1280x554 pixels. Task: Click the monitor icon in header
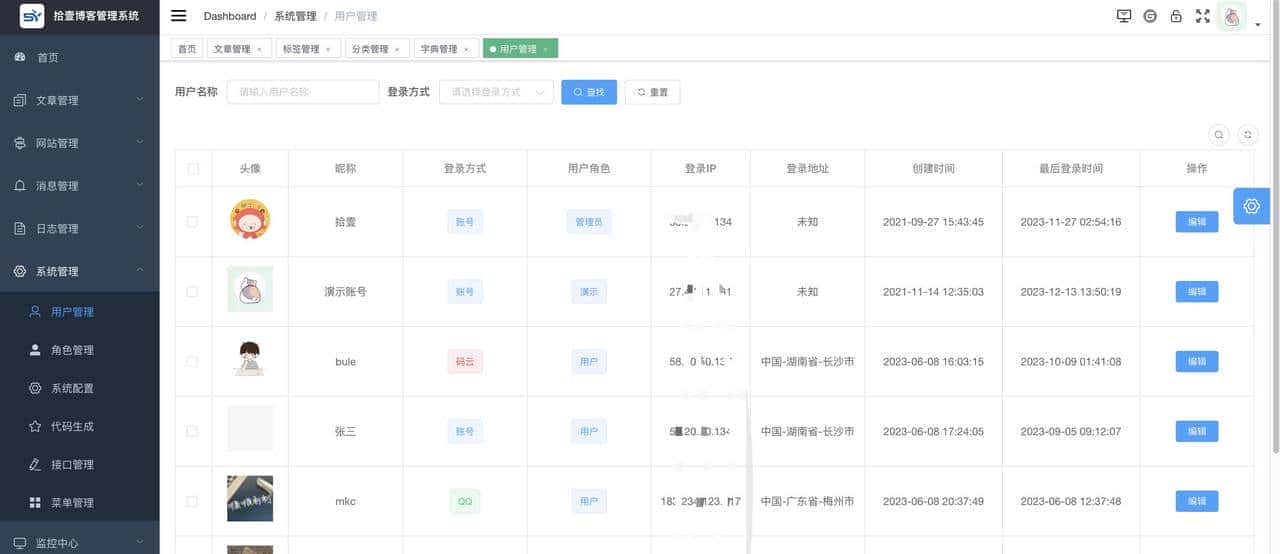(1124, 16)
